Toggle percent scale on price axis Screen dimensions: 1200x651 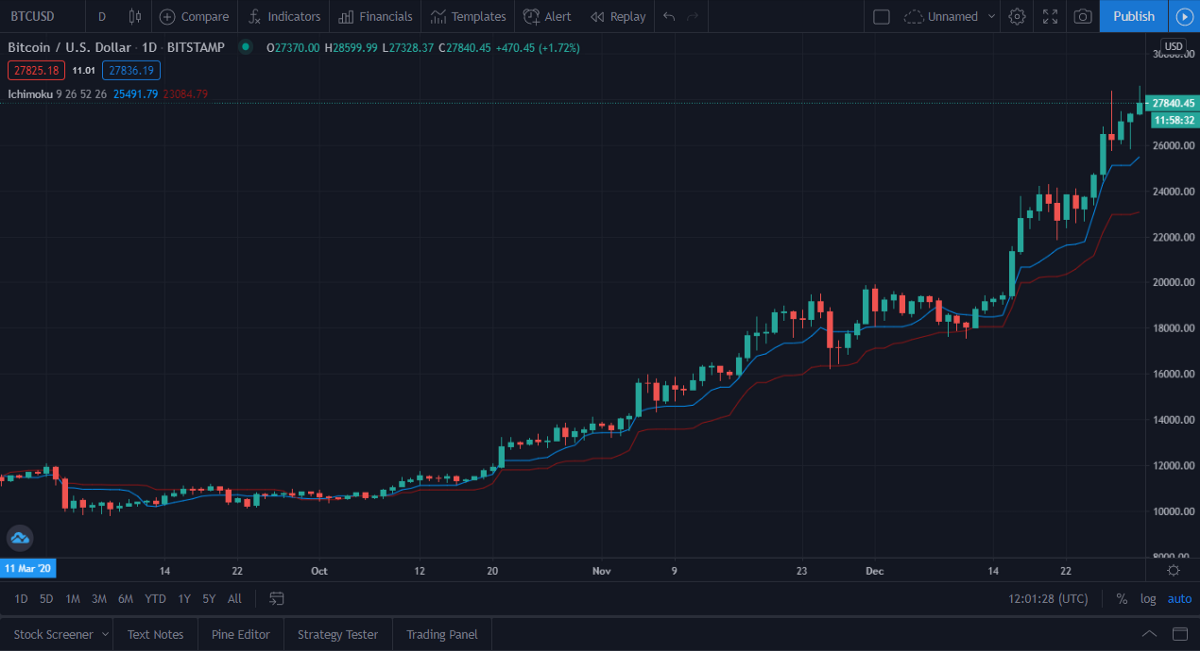(1122, 598)
